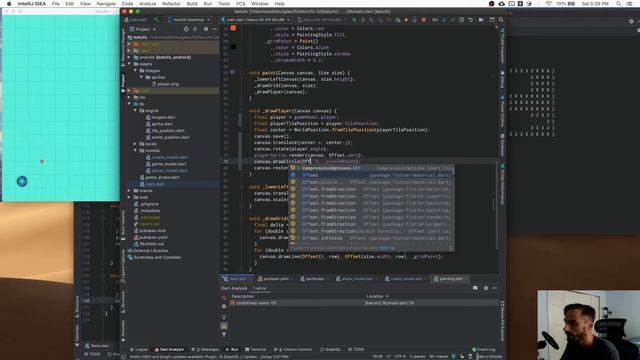Click the Search Everywhere magnifier icon
This screenshot has height=360, width=640.
(501, 20)
